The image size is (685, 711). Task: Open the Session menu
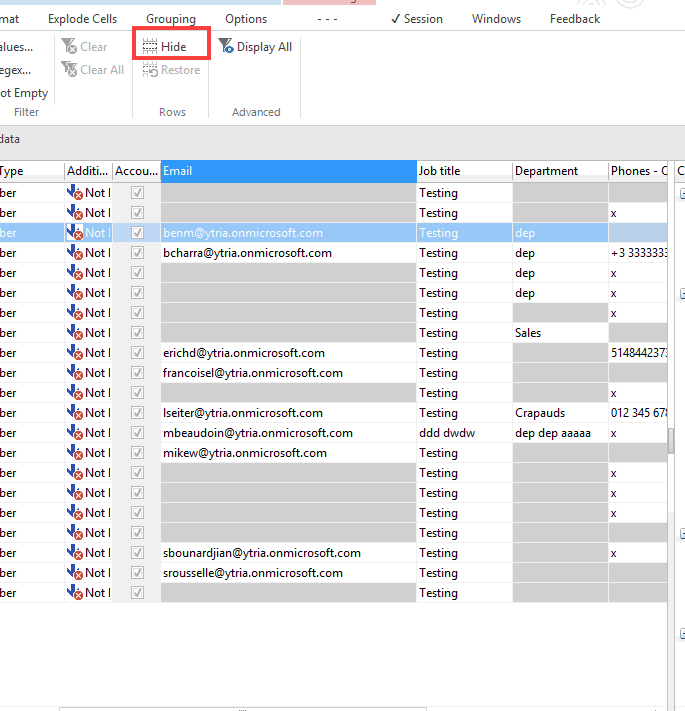417,19
